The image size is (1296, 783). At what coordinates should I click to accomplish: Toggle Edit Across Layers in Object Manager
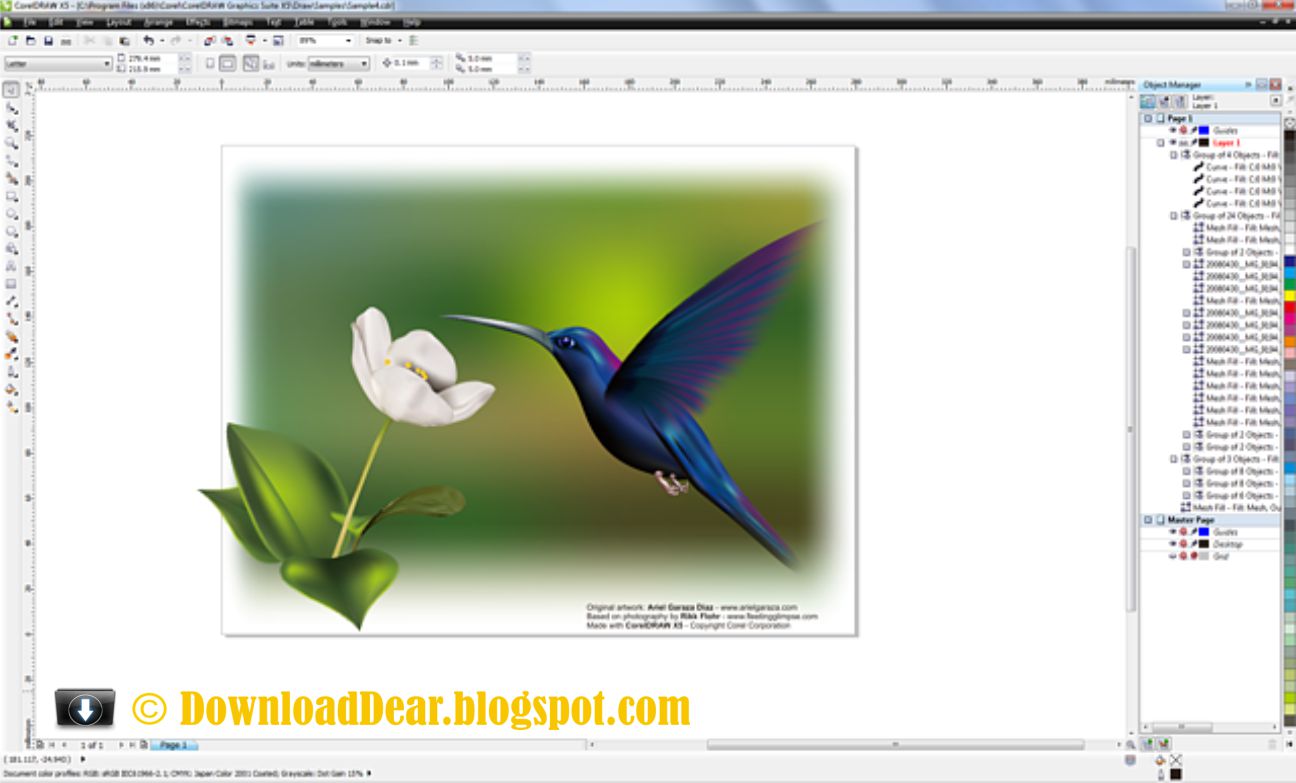pos(1164,101)
